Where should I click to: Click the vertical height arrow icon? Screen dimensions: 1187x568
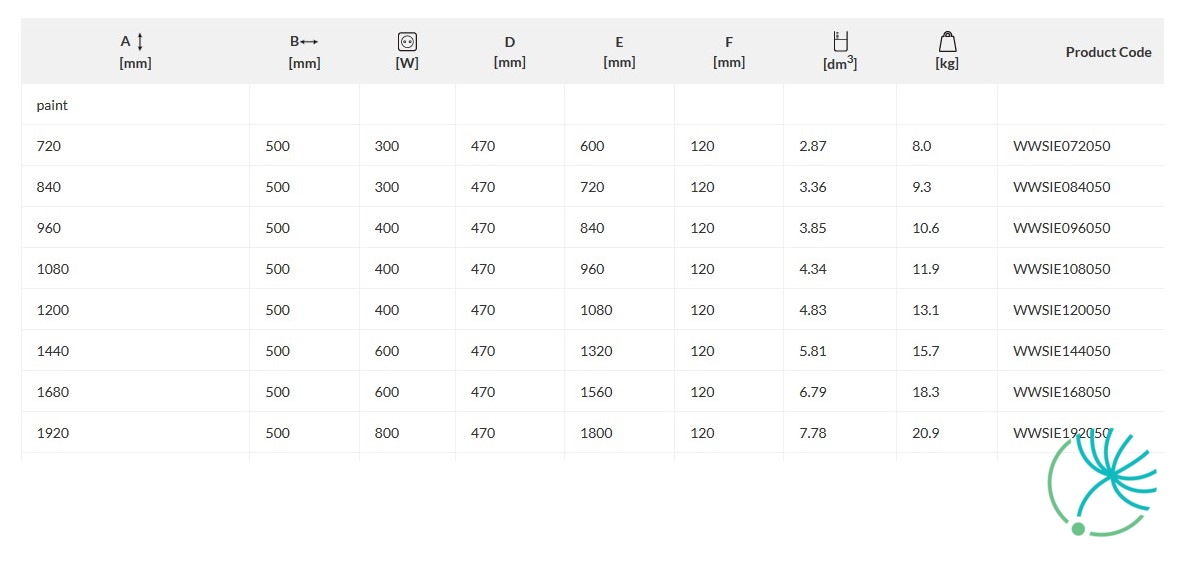[140, 42]
